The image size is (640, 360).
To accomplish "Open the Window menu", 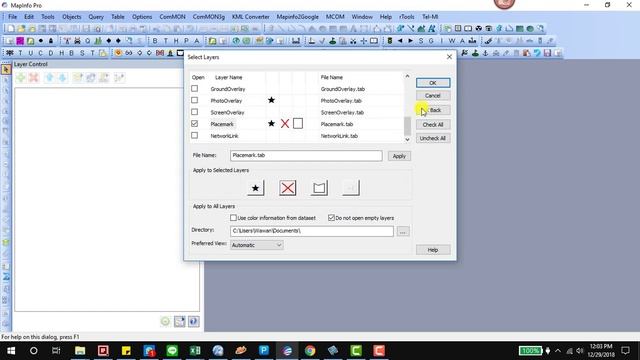I will click(x=362, y=17).
